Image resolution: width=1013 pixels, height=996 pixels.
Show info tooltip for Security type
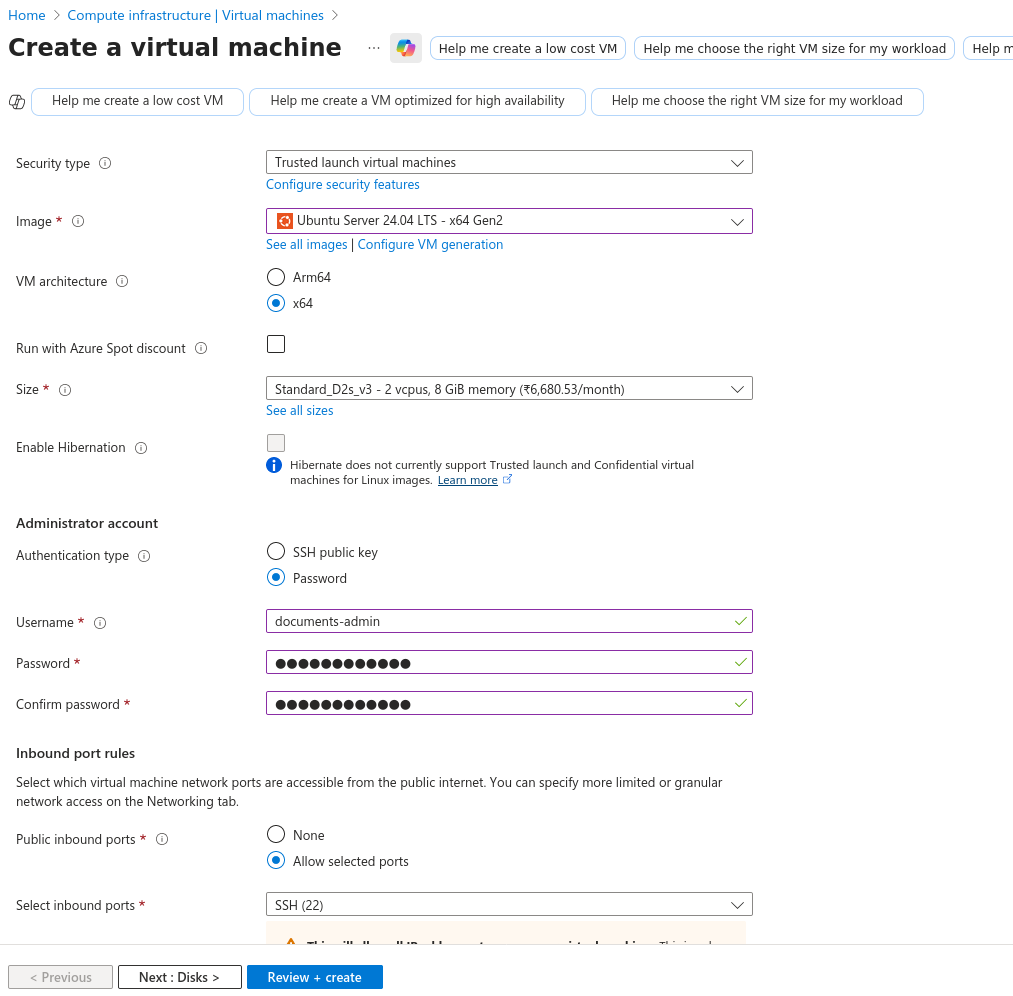pyautogui.click(x=105, y=163)
